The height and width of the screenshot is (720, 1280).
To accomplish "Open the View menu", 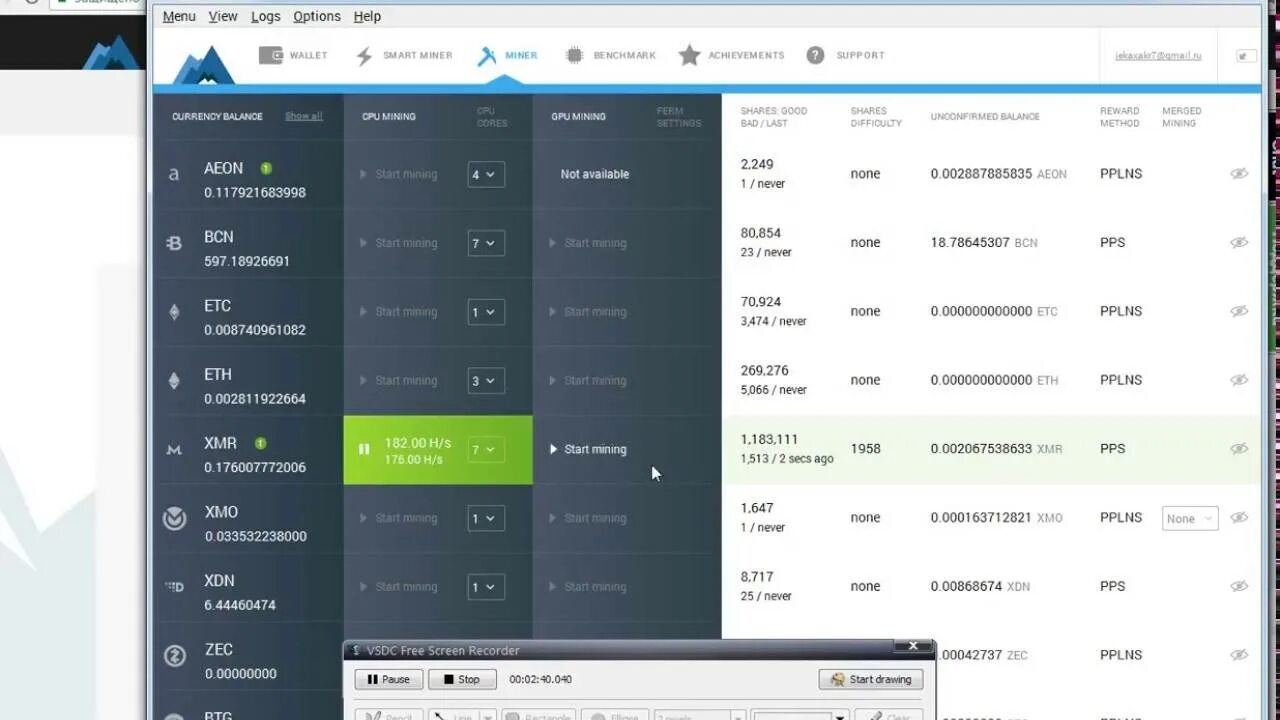I will pyautogui.click(x=223, y=16).
